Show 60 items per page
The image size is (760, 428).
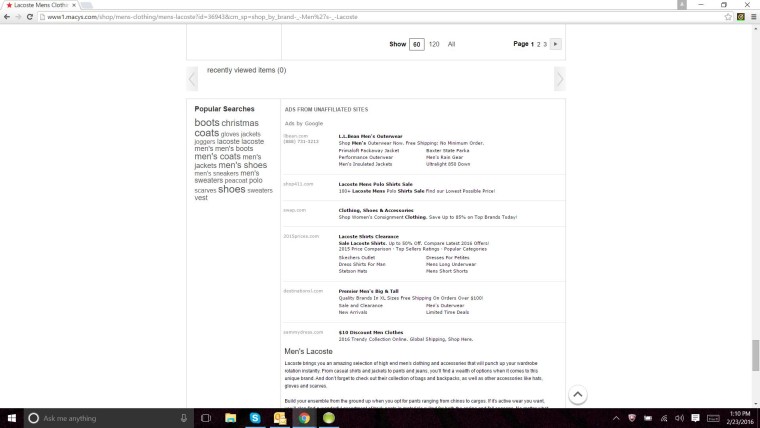pos(417,44)
